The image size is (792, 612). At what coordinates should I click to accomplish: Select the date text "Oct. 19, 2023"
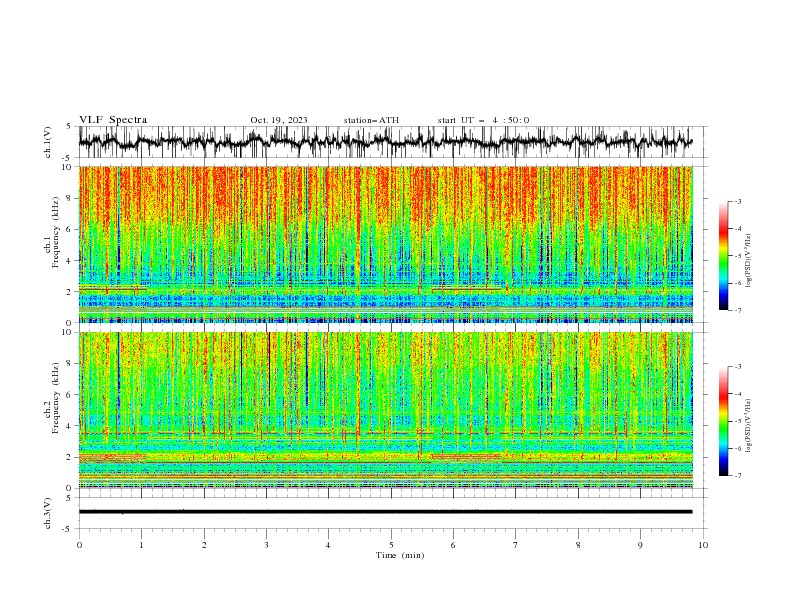279,120
